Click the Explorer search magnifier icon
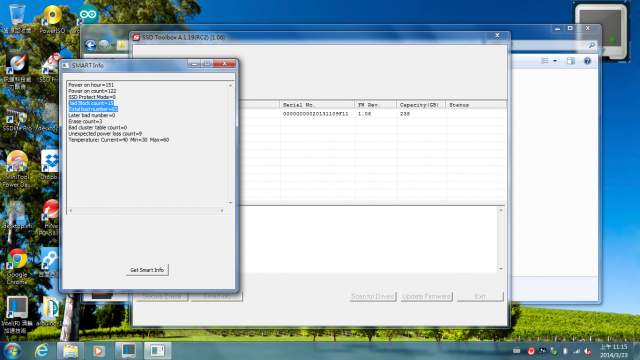Viewport: 640px width, 360px height. click(x=591, y=45)
